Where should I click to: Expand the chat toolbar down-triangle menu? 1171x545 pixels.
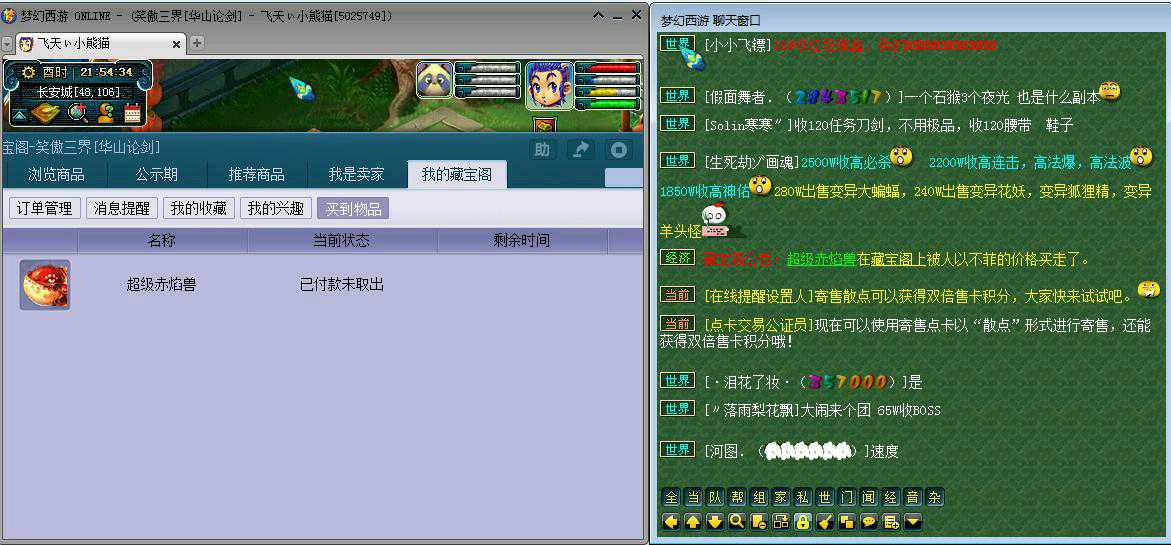coord(913,521)
